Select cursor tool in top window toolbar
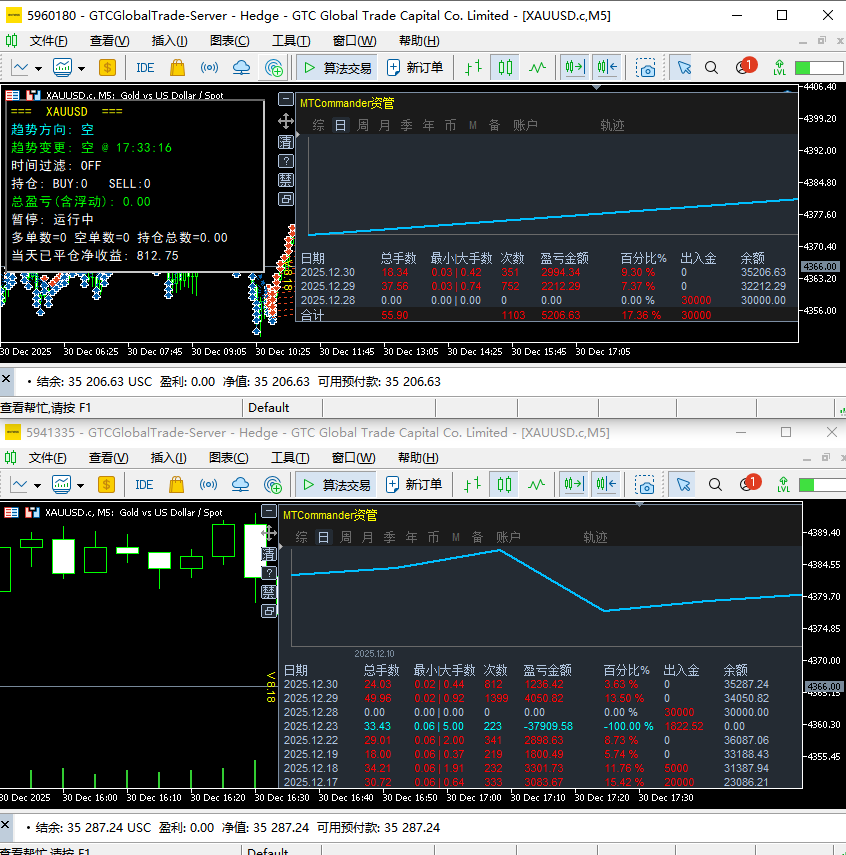The height and width of the screenshot is (855, 846). coord(683,68)
